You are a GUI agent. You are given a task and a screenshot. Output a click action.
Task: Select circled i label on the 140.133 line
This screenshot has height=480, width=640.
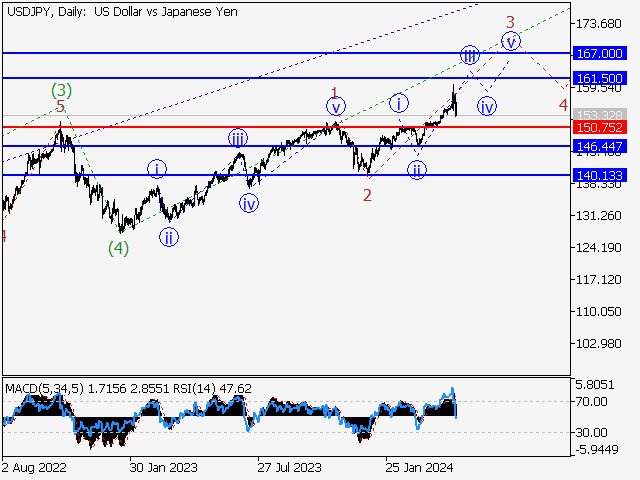(157, 169)
